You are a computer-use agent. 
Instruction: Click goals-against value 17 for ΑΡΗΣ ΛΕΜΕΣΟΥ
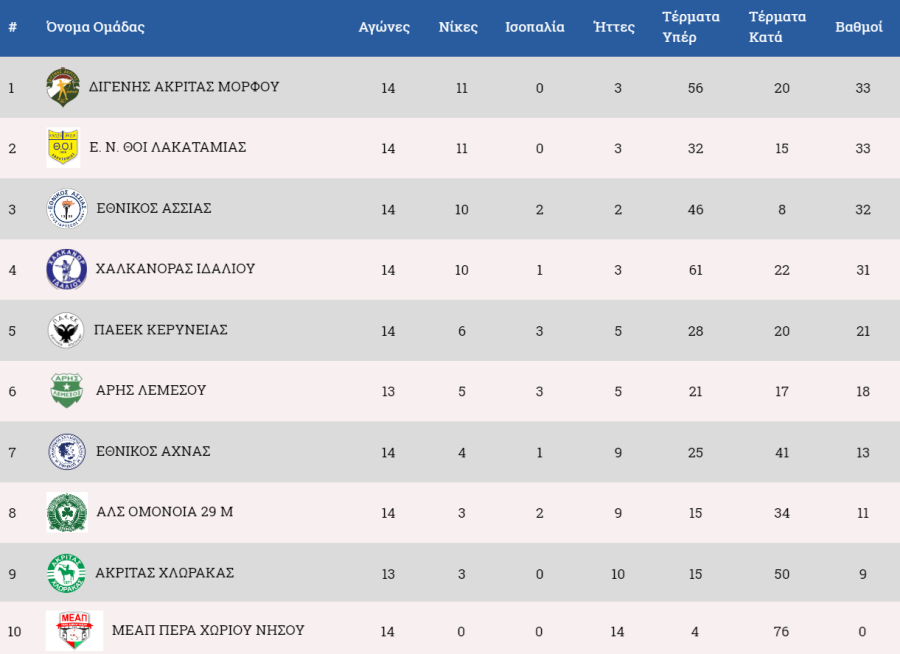pos(782,392)
